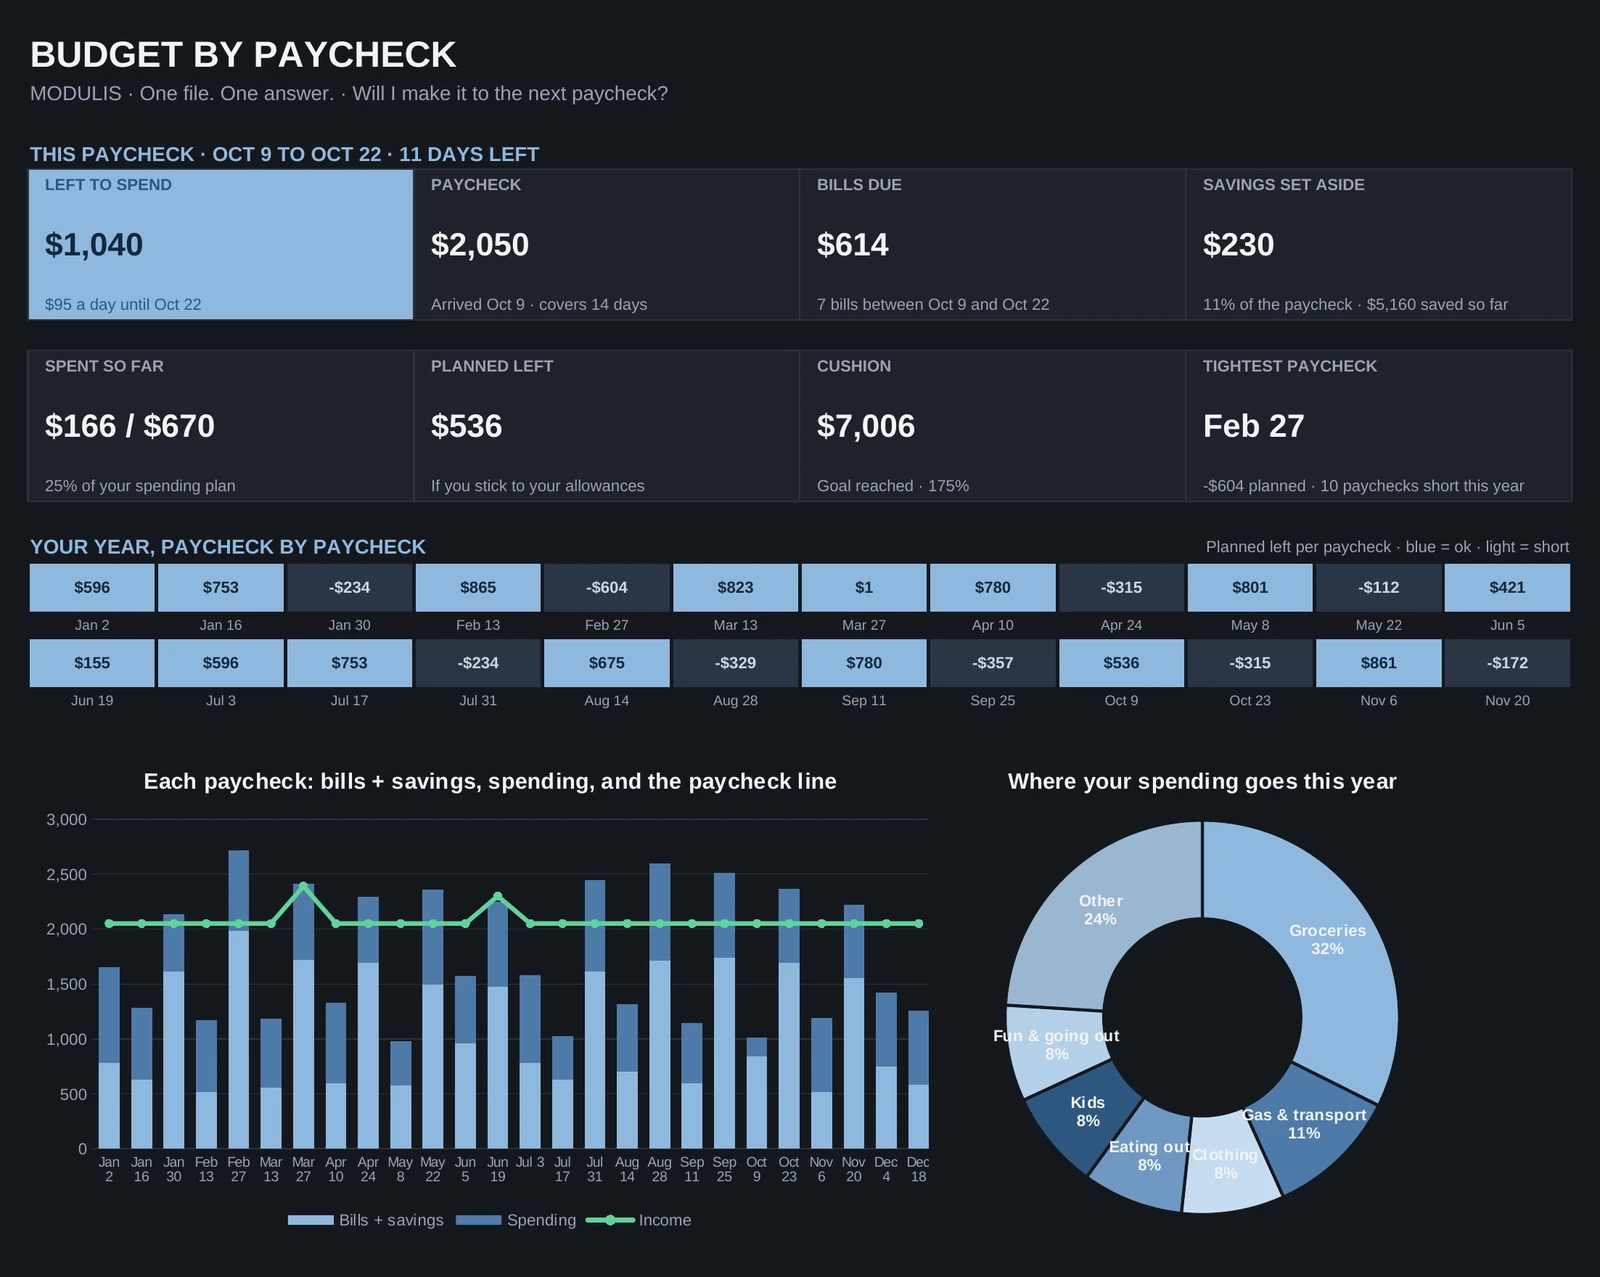The height and width of the screenshot is (1277, 1600).
Task: Click the Jul 3 cell showing $596
Action: [221, 663]
